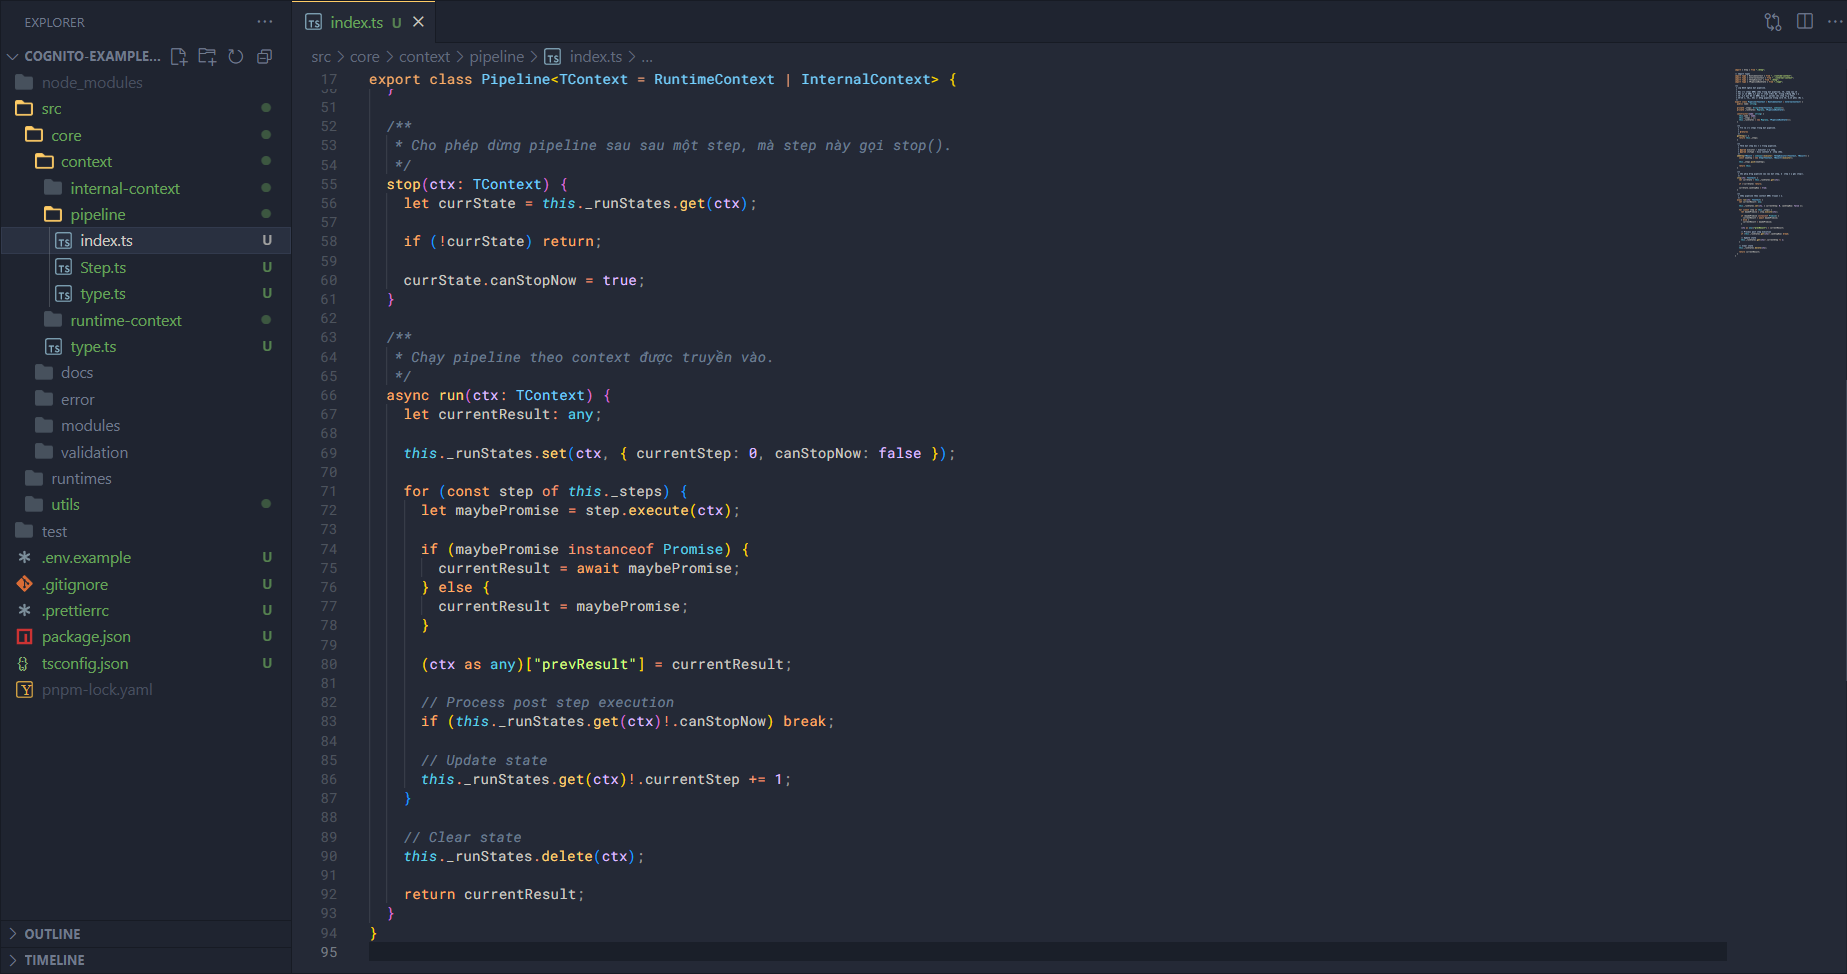Open the source control changes icon
Screen dimensions: 1847x974
(1773, 22)
